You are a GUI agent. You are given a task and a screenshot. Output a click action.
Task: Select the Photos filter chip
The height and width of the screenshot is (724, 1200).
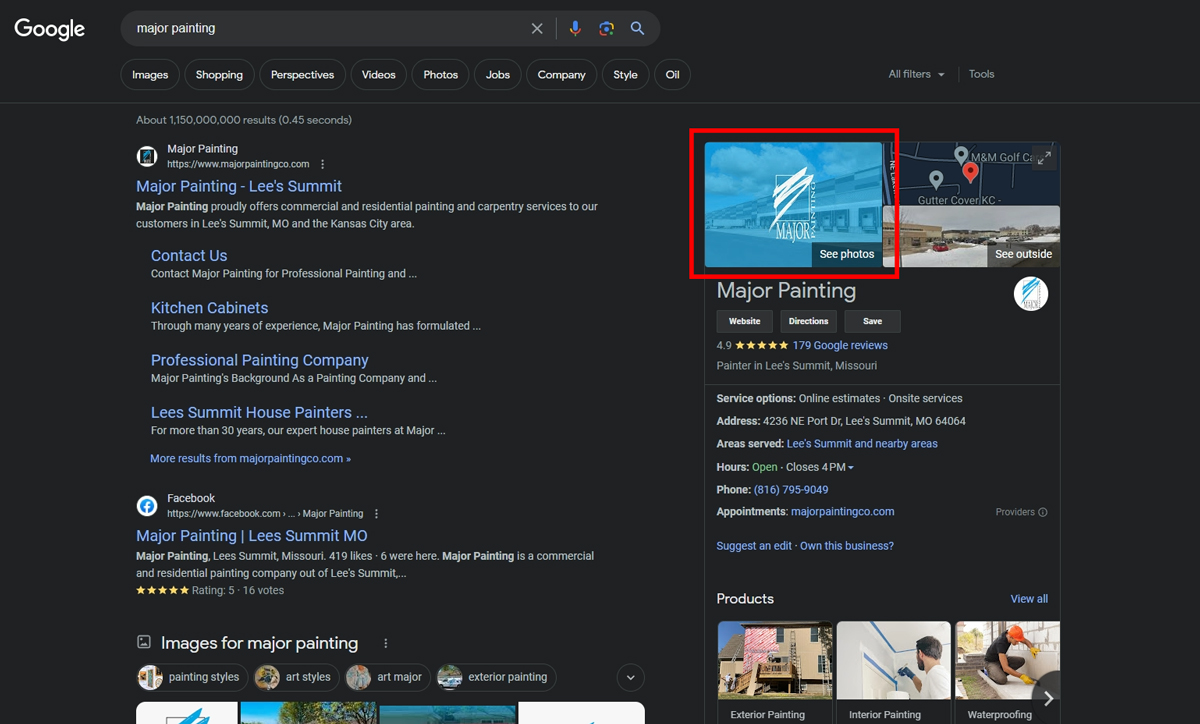click(440, 75)
